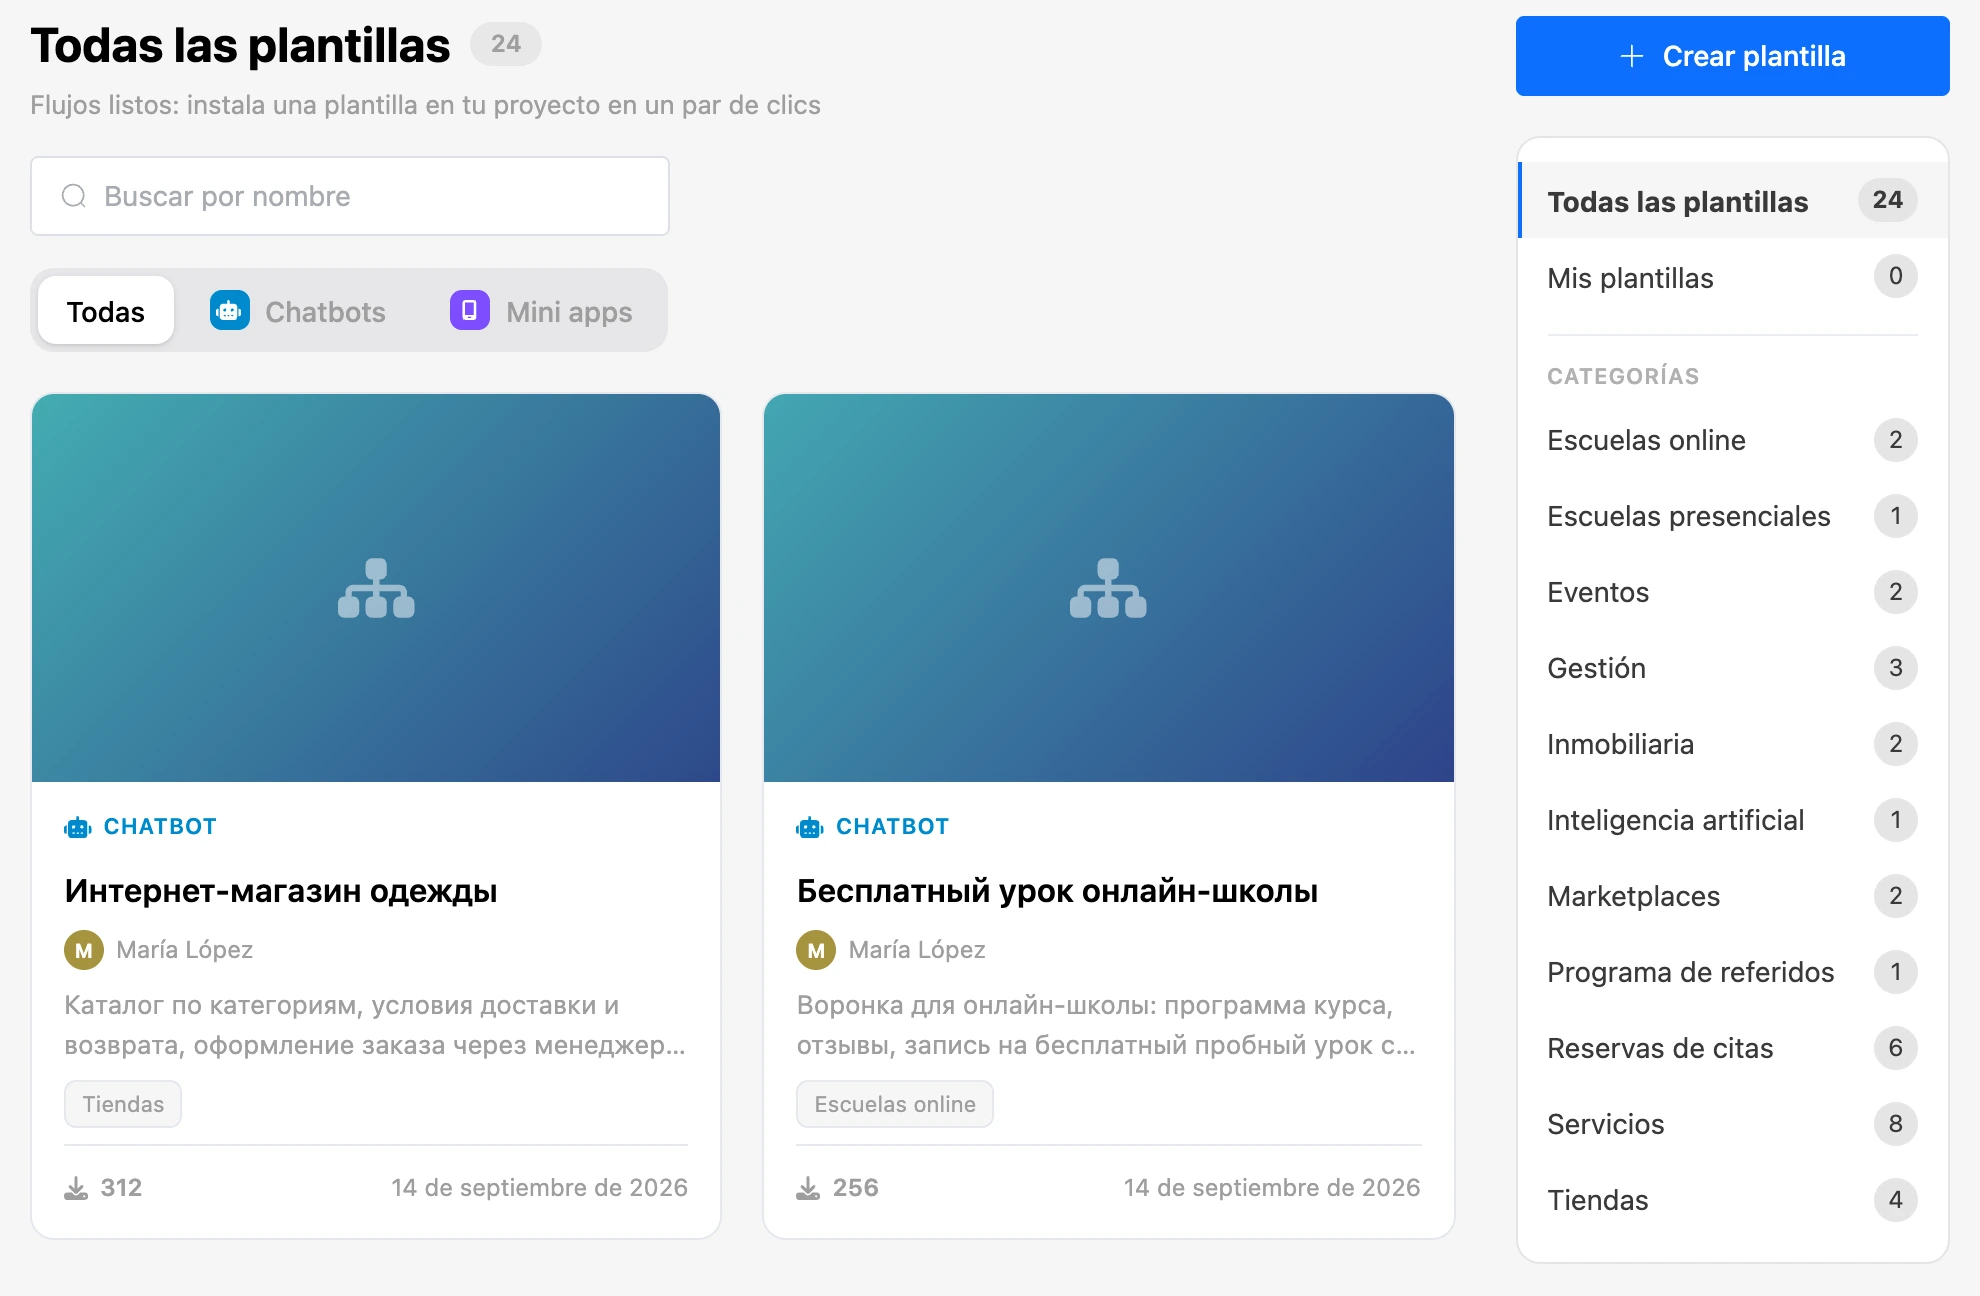The image size is (1980, 1296).
Task: Click María López avatar on Бесплатный урок card
Action: [816, 950]
